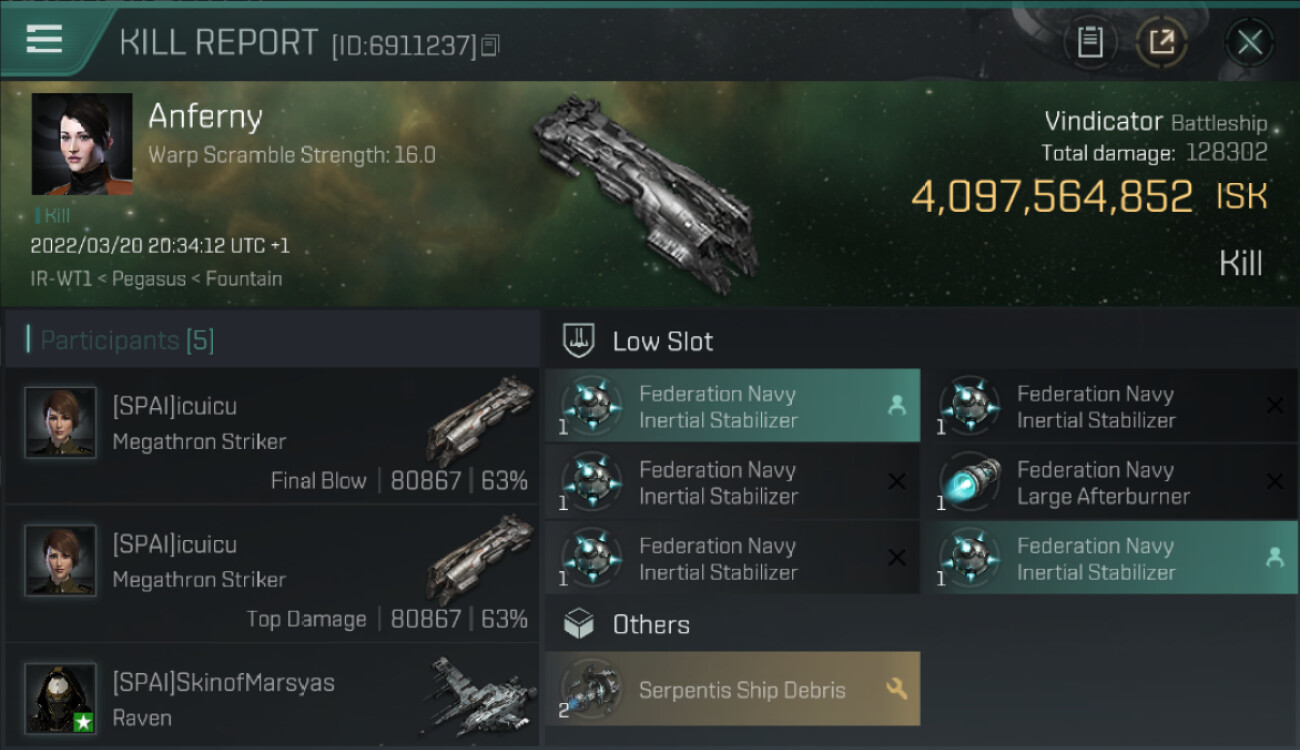Share the kill report externally

(1161, 42)
